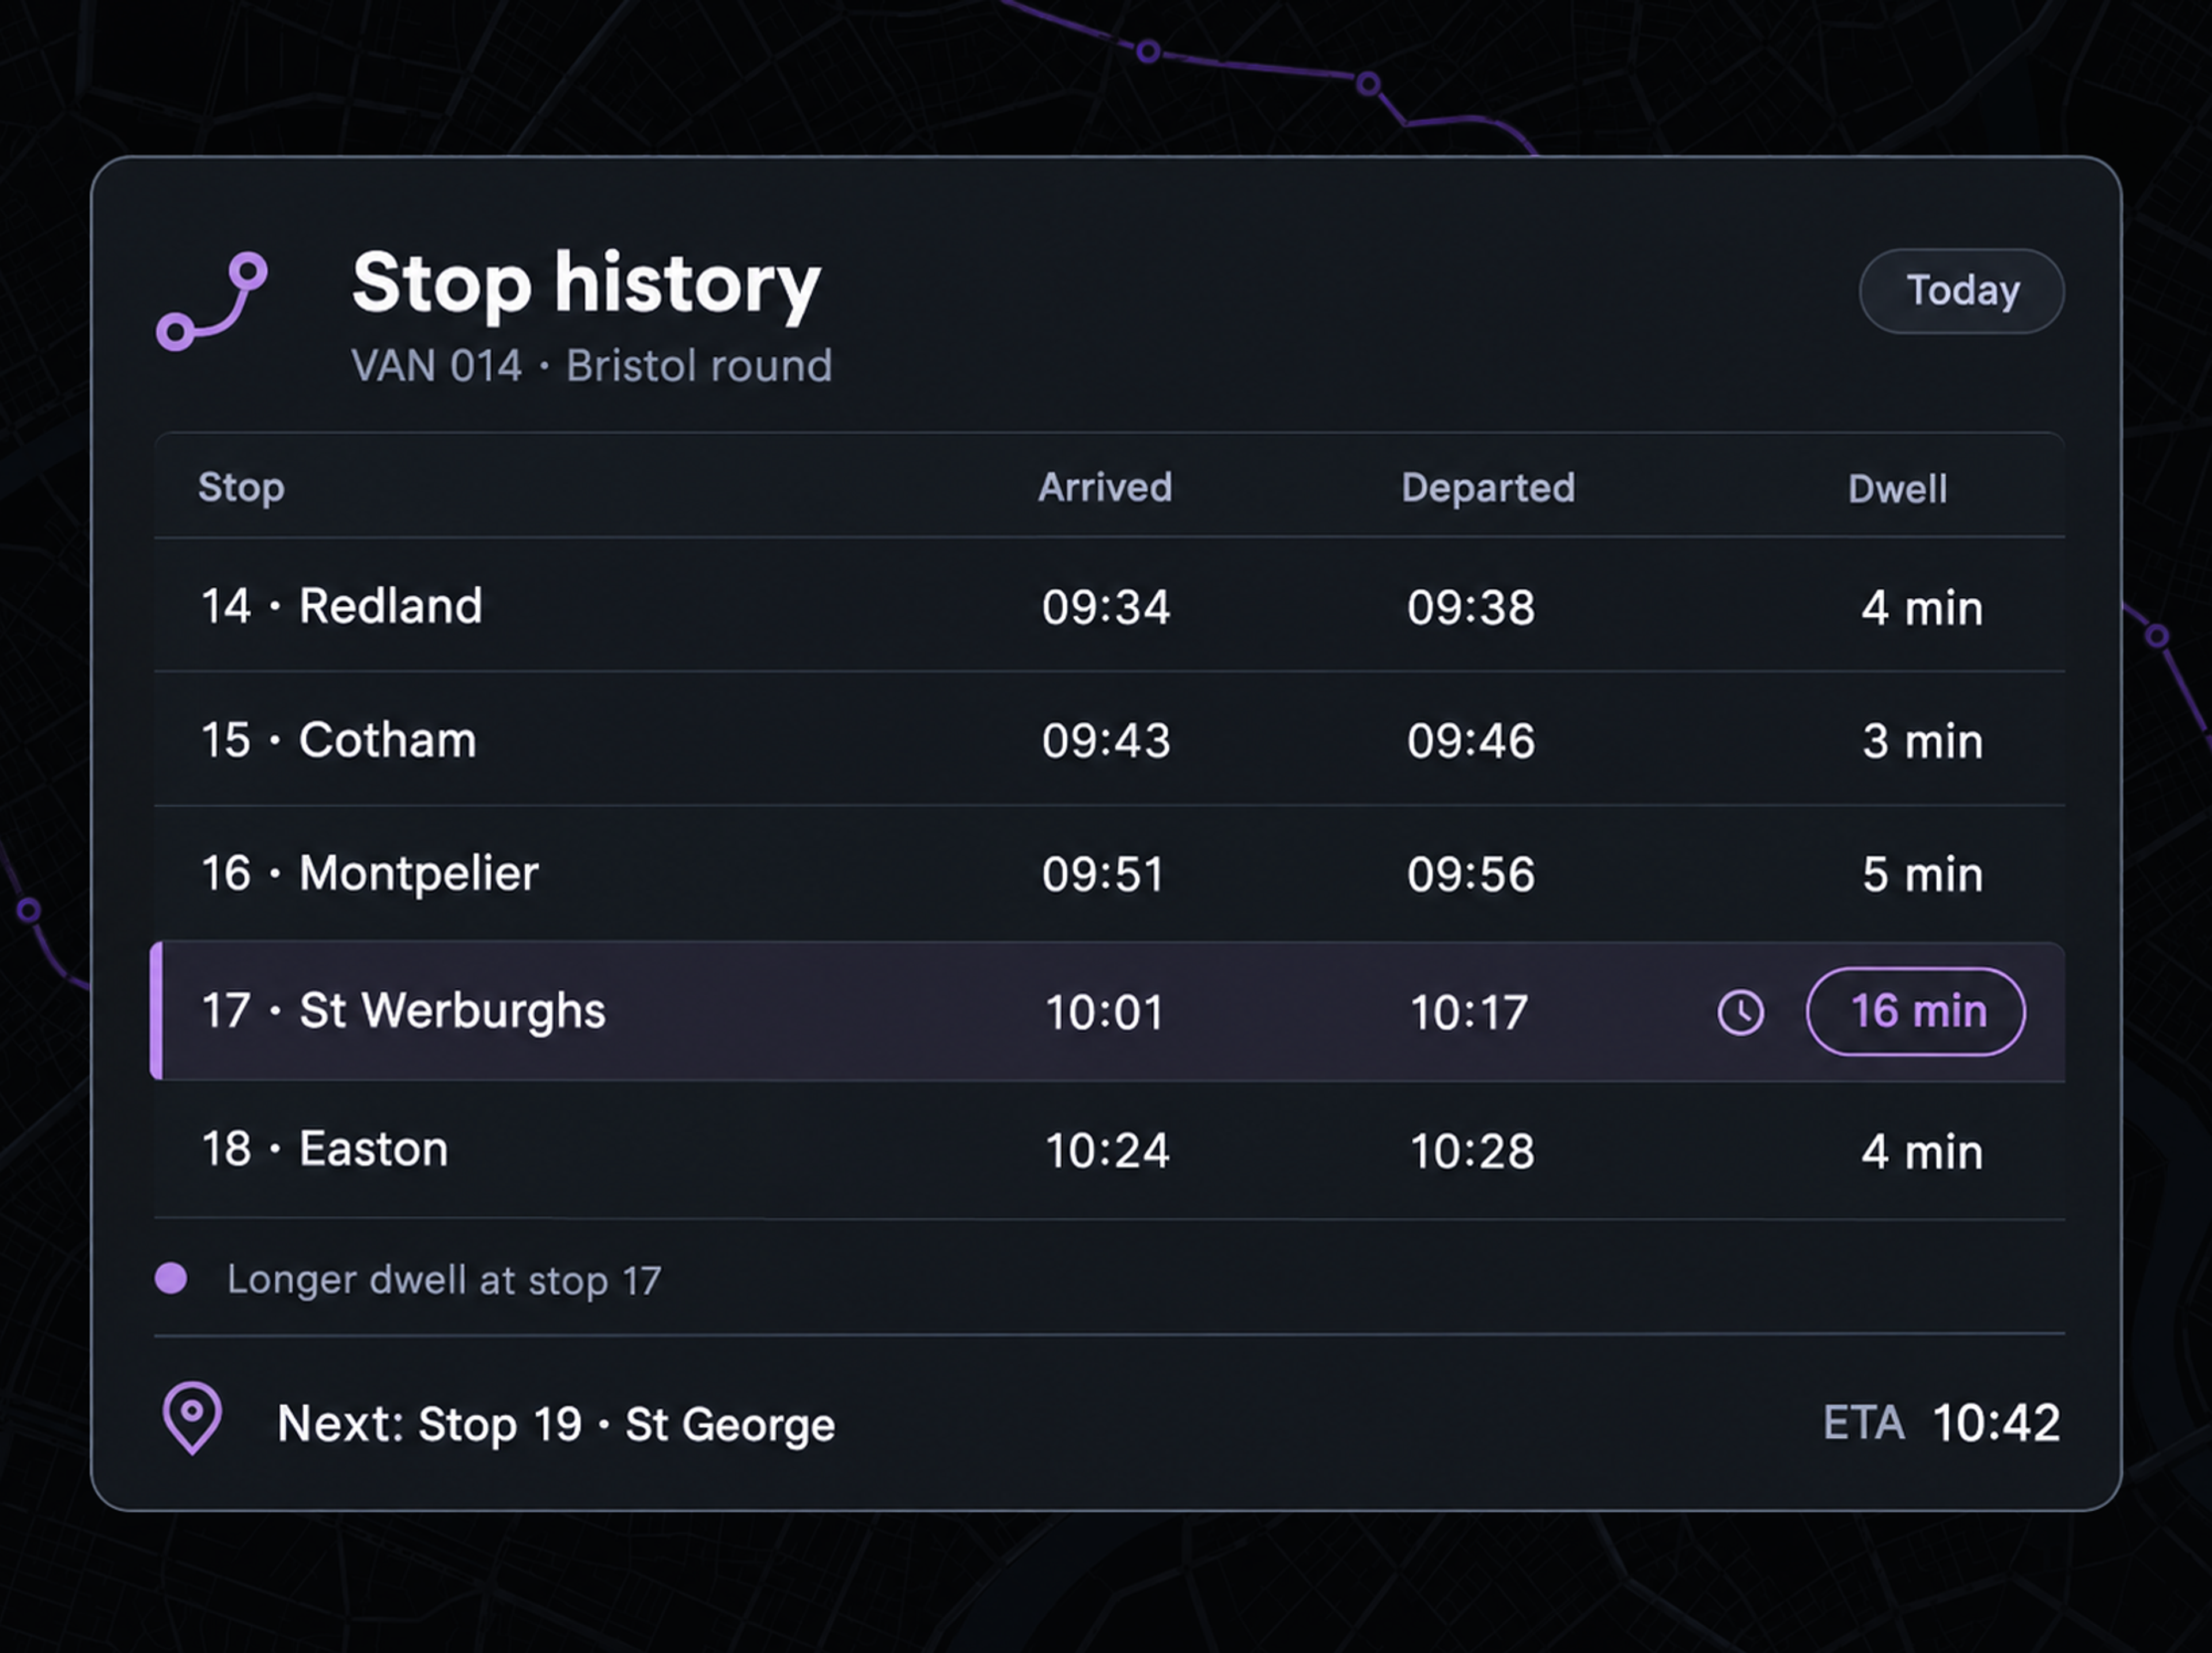2212x1653 pixels.
Task: Click the Longer dwell at stop 17 note
Action: coord(444,1280)
